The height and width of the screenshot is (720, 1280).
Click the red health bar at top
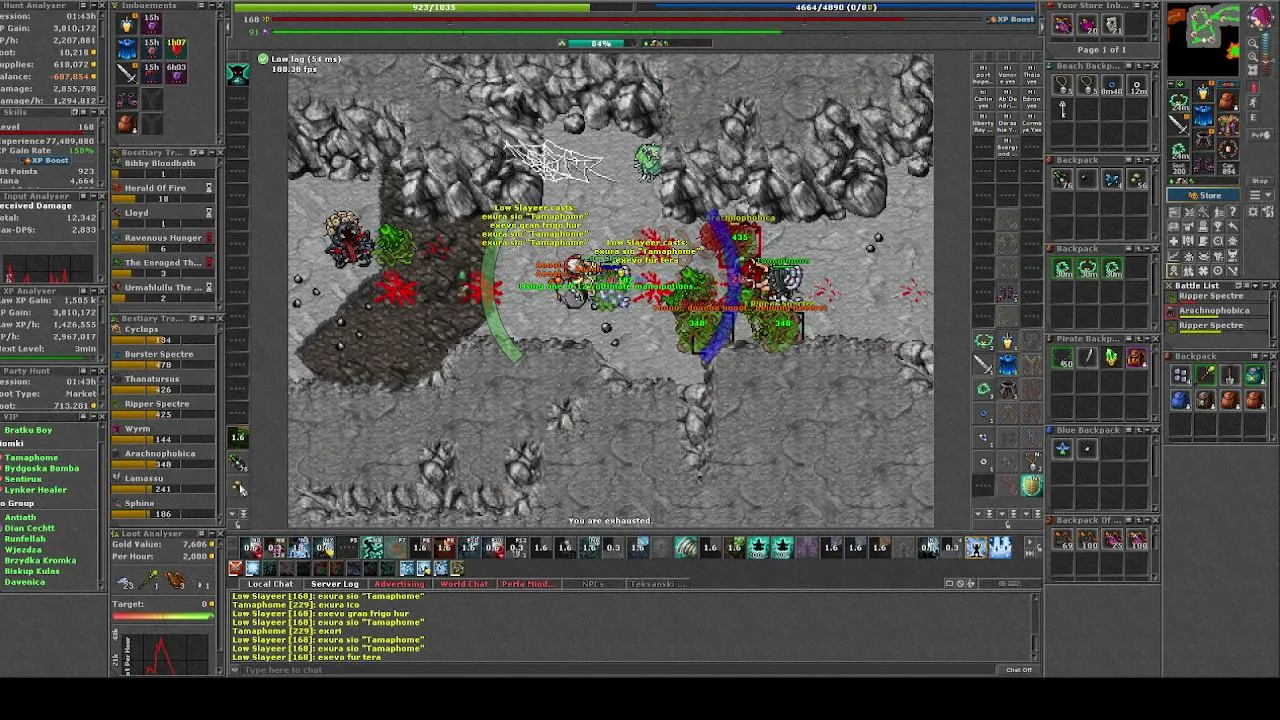pos(631,19)
